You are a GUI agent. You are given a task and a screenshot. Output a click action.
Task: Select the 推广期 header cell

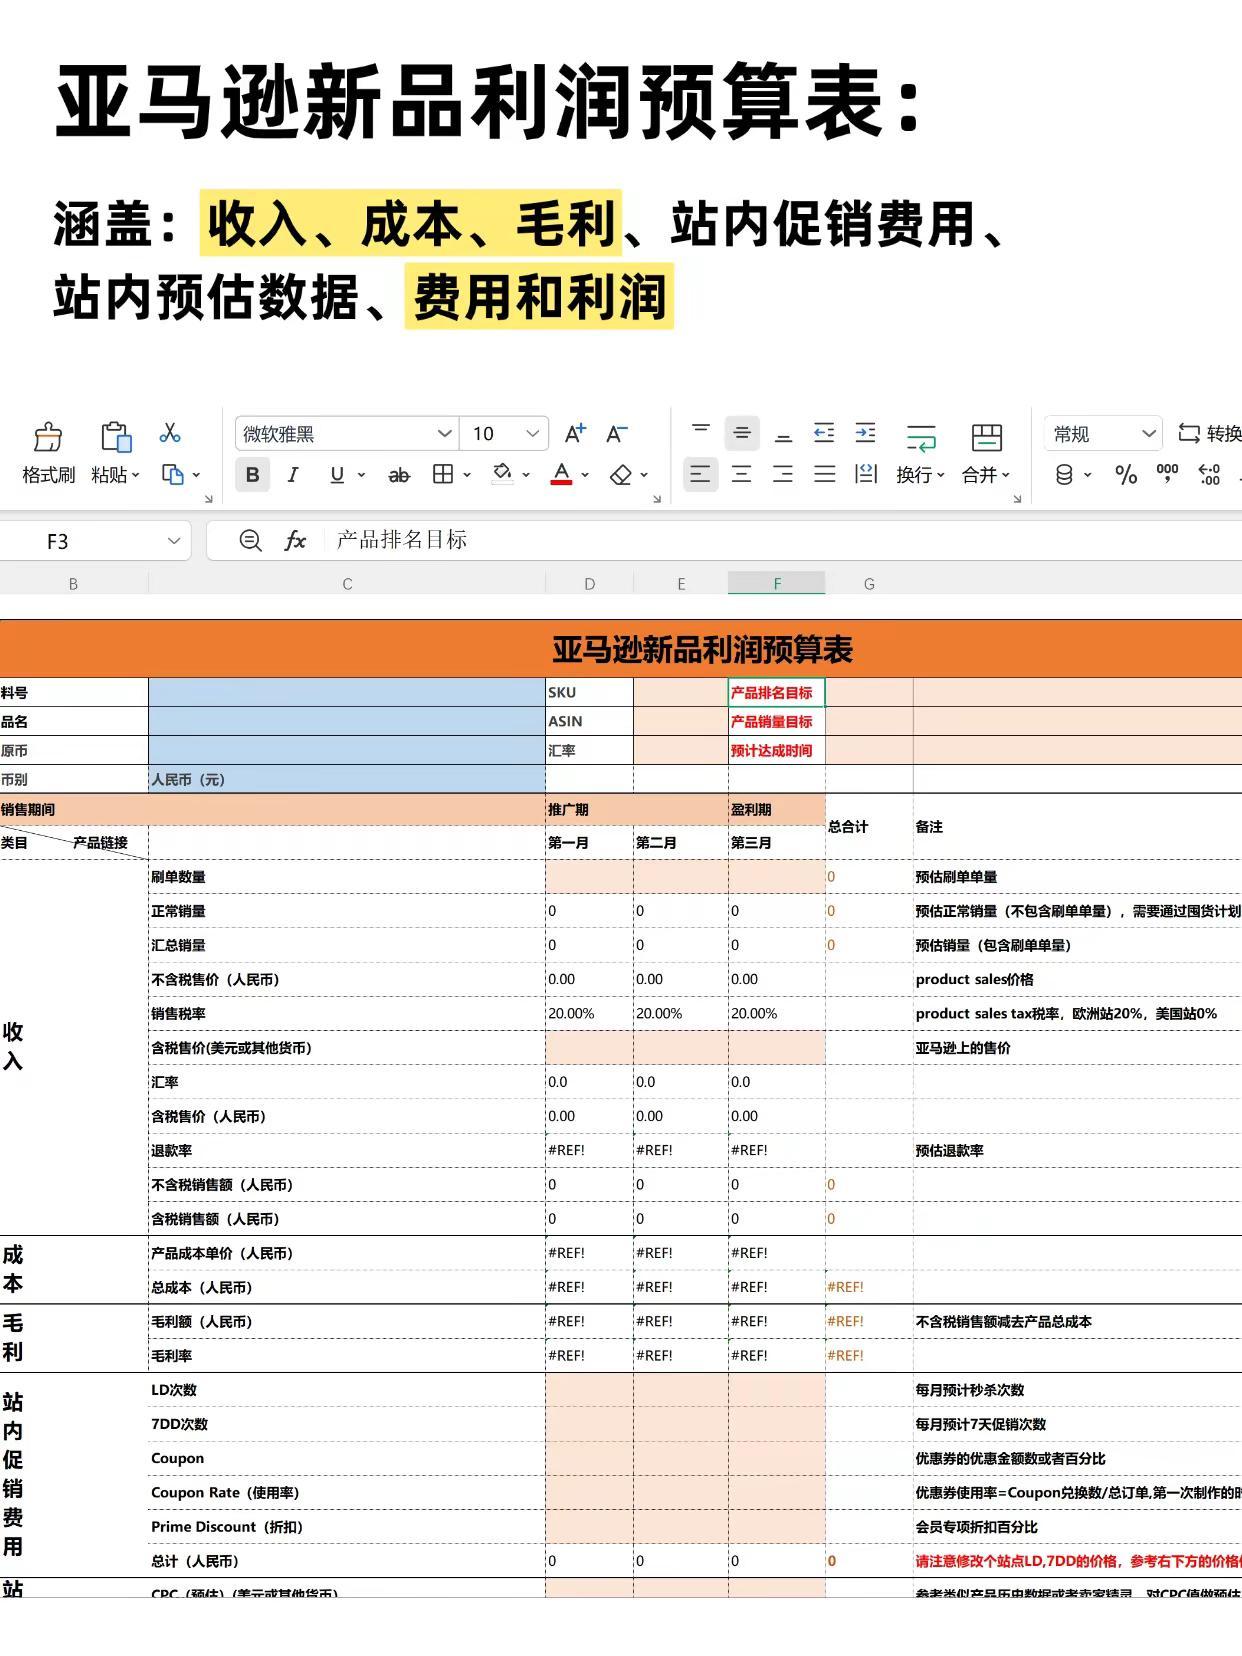coord(637,809)
